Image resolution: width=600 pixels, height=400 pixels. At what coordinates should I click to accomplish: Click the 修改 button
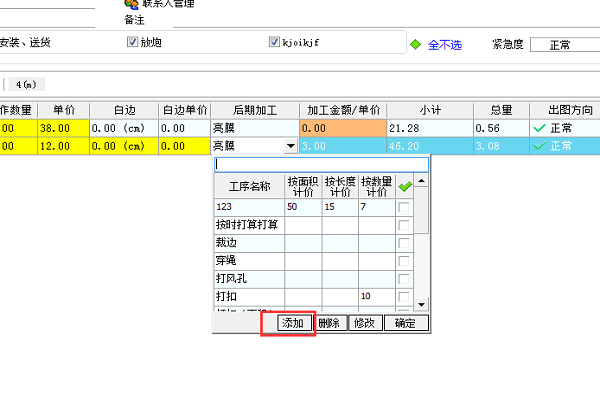pos(365,323)
